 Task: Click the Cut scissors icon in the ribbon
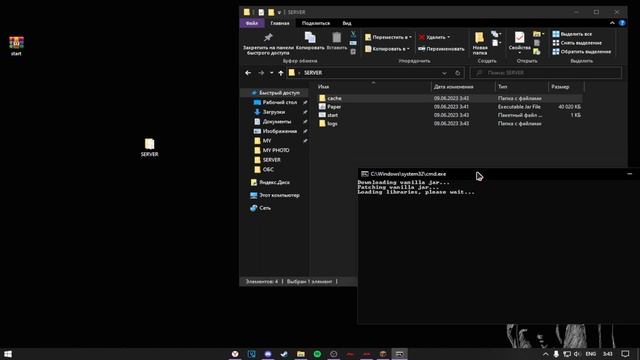click(x=353, y=34)
